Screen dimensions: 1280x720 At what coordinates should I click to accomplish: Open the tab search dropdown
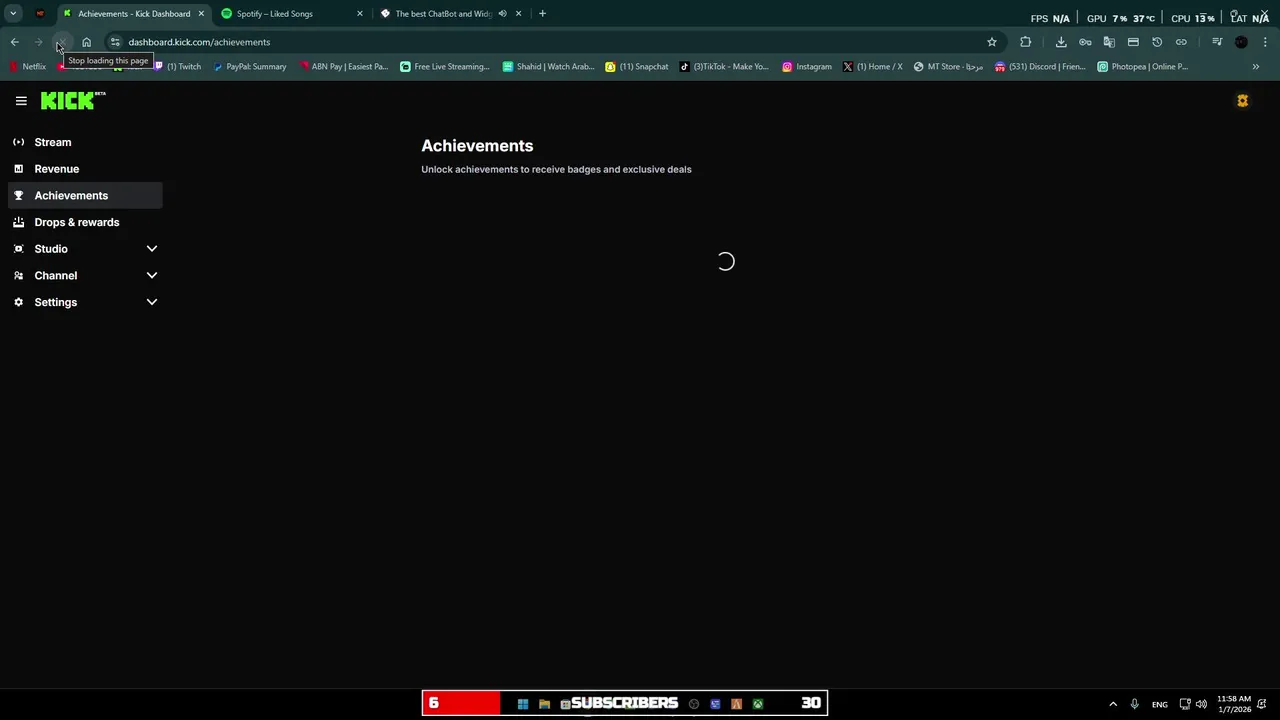click(x=13, y=14)
